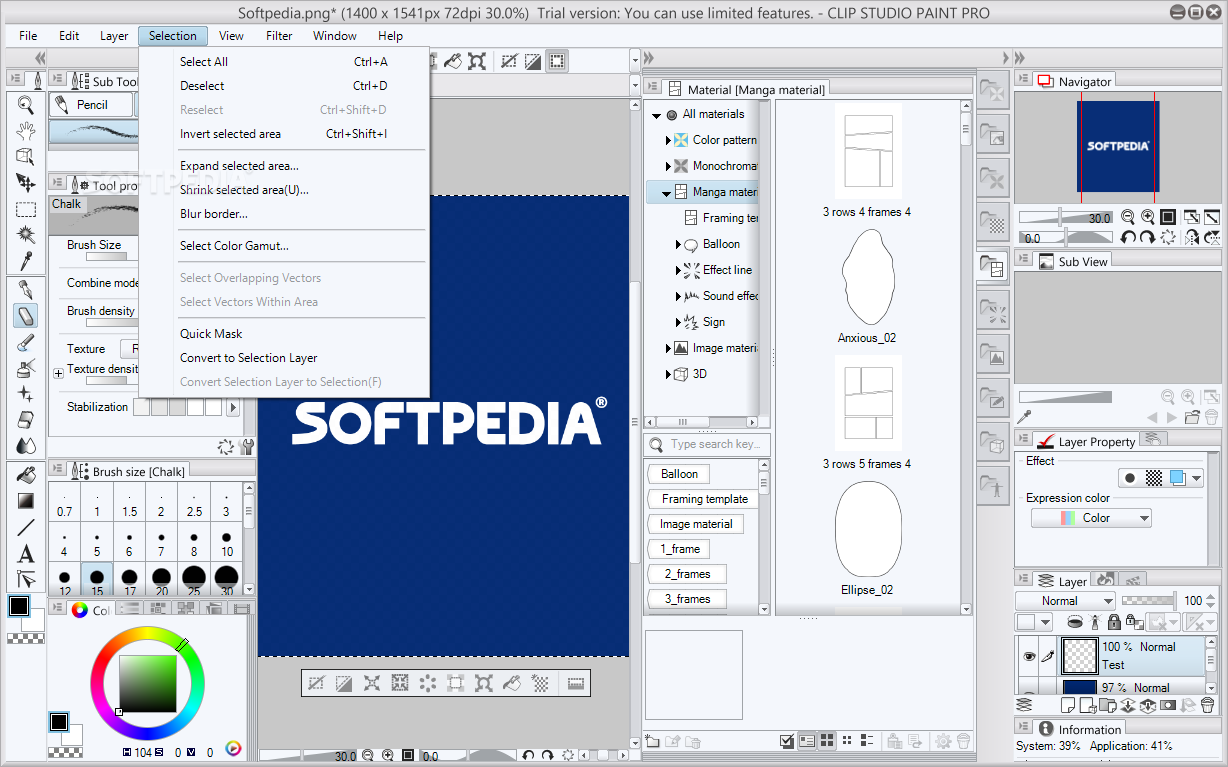Expand Texture density plus box

point(58,373)
